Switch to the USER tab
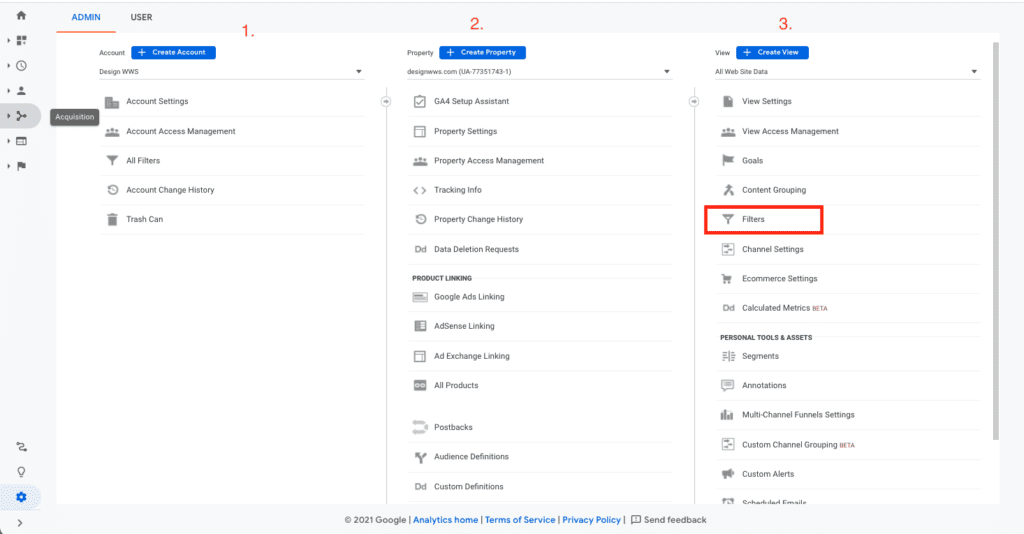The image size is (1024, 534). (x=141, y=18)
